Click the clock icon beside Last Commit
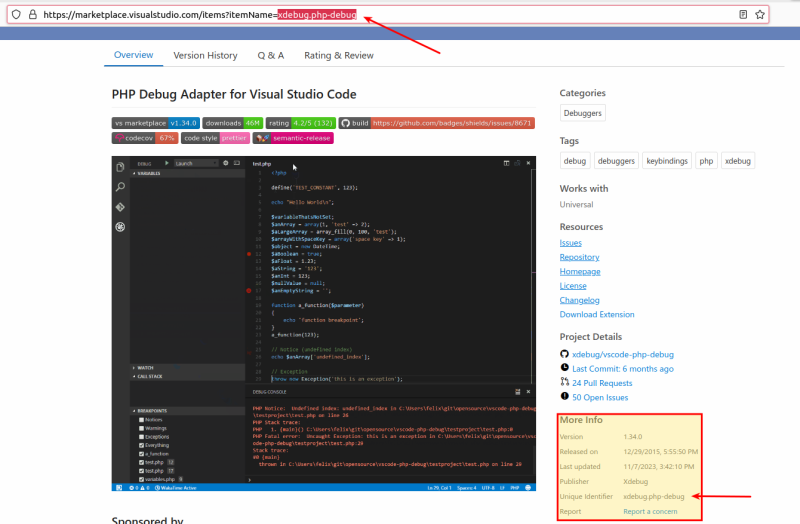 [x=564, y=367]
